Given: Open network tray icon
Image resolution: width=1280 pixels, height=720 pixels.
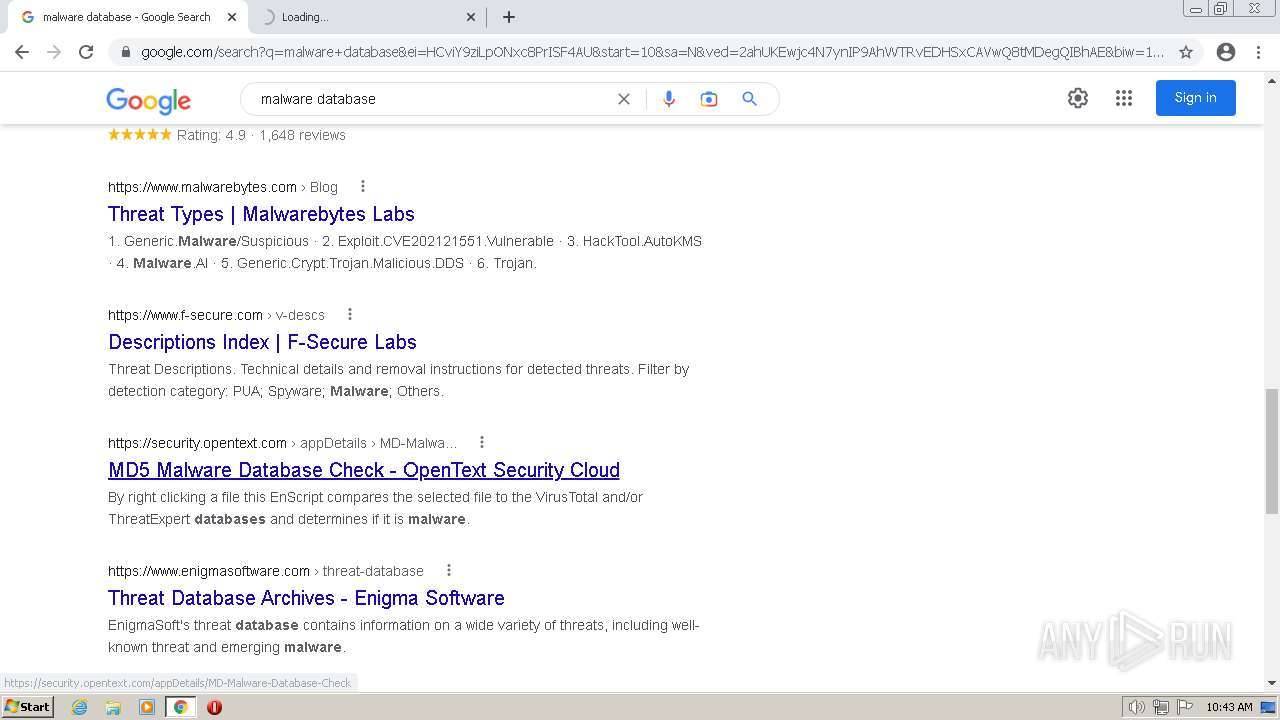Looking at the screenshot, I should point(1161,707).
